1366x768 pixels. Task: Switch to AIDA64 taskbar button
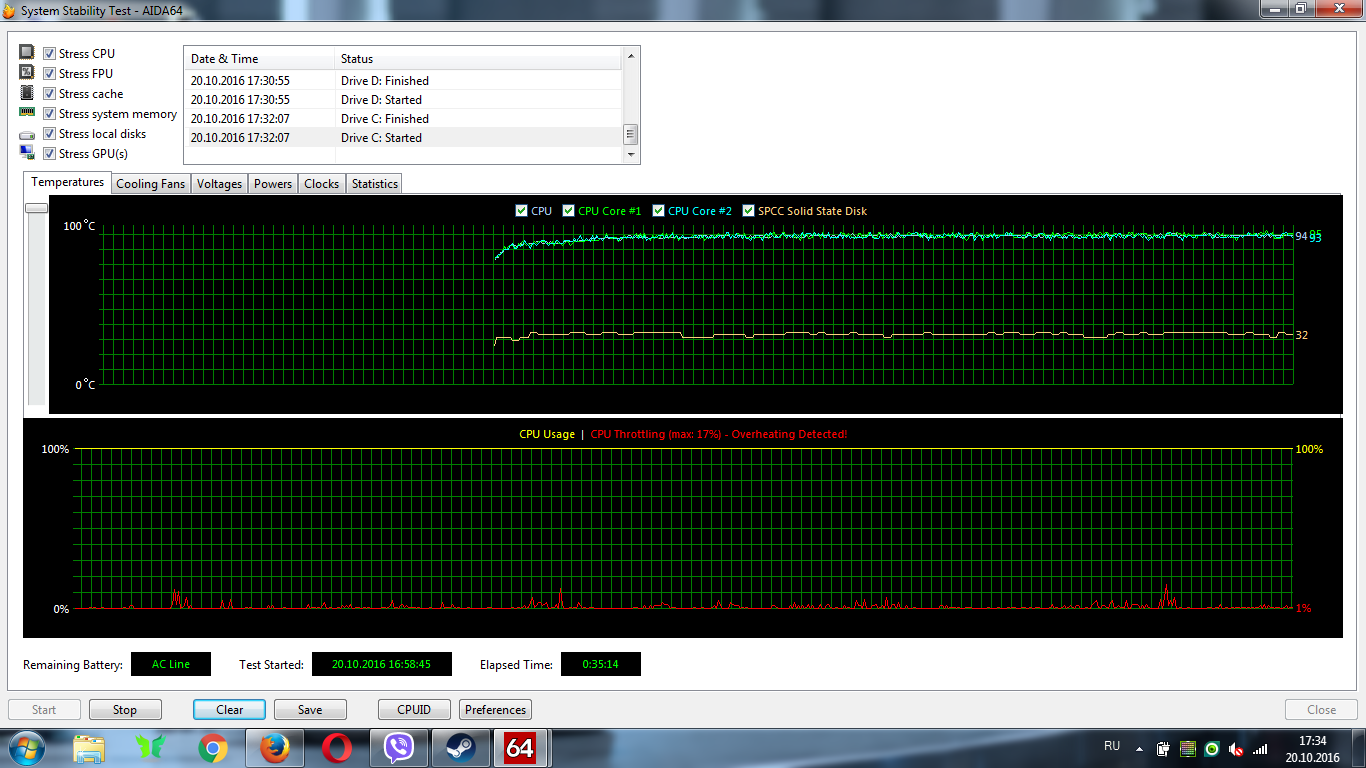(x=521, y=748)
